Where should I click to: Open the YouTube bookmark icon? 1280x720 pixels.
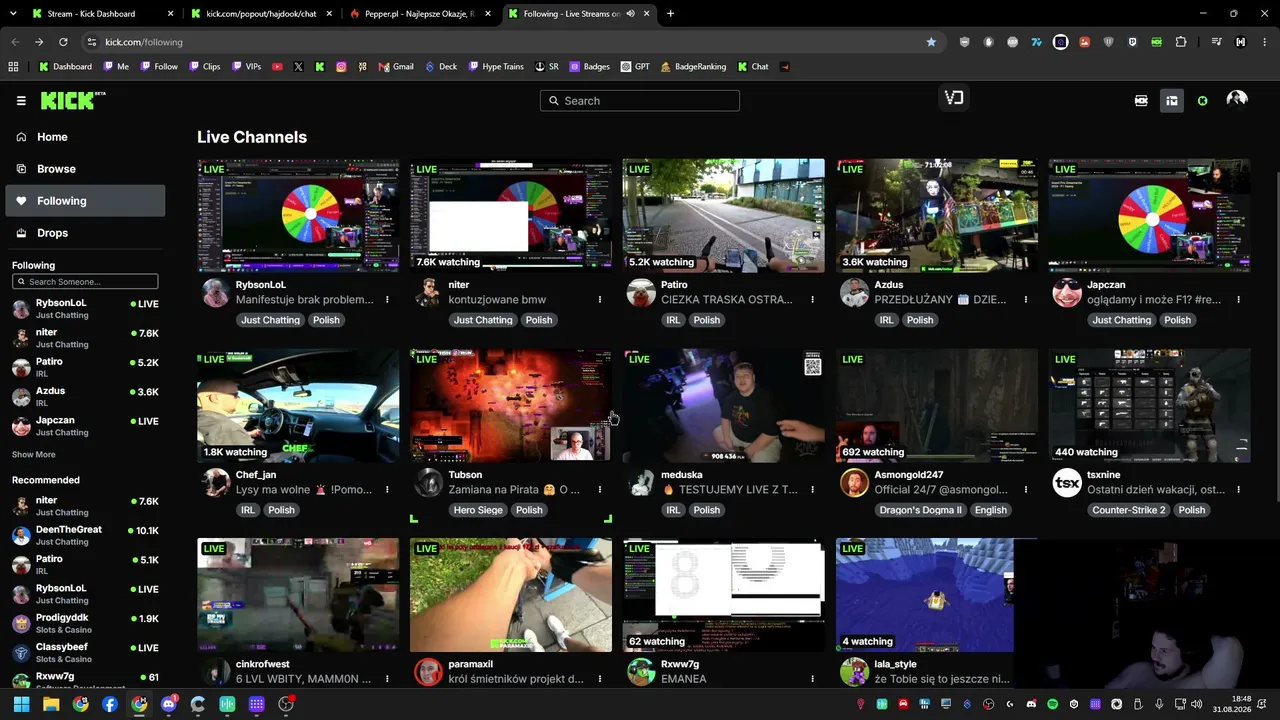[x=276, y=67]
